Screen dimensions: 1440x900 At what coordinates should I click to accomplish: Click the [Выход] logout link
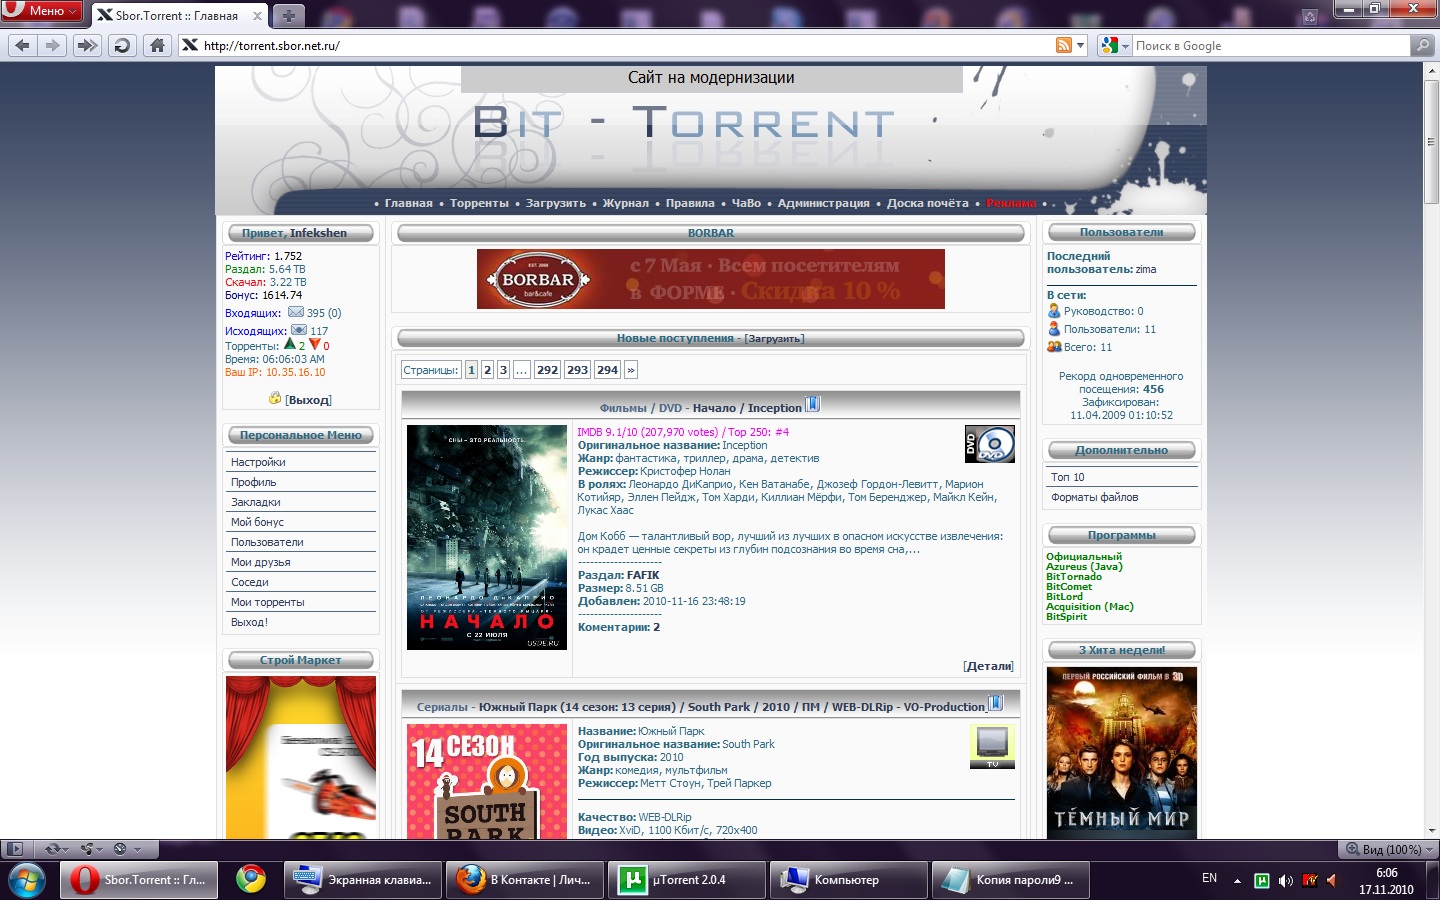point(308,400)
